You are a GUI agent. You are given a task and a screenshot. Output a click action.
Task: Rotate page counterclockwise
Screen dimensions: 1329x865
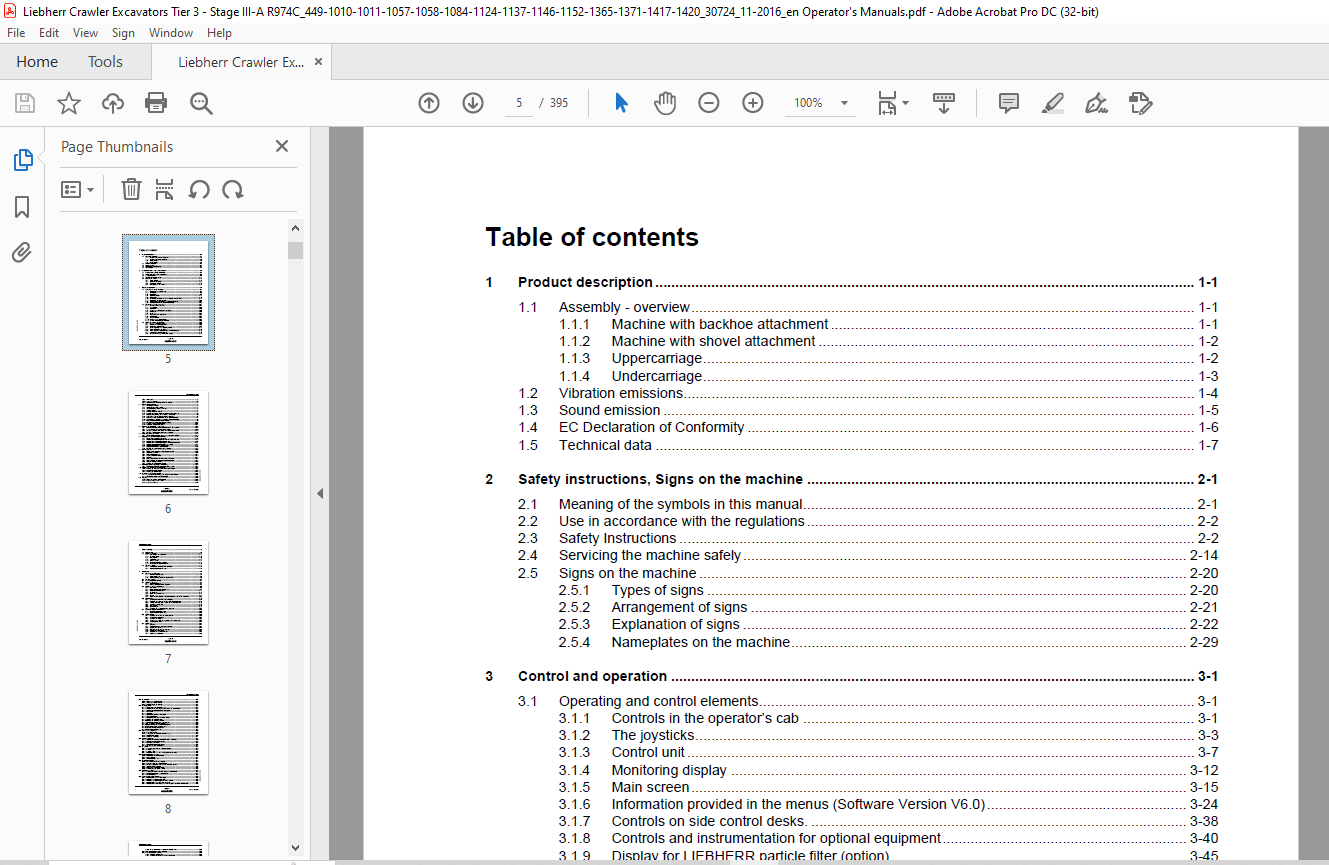coord(199,189)
